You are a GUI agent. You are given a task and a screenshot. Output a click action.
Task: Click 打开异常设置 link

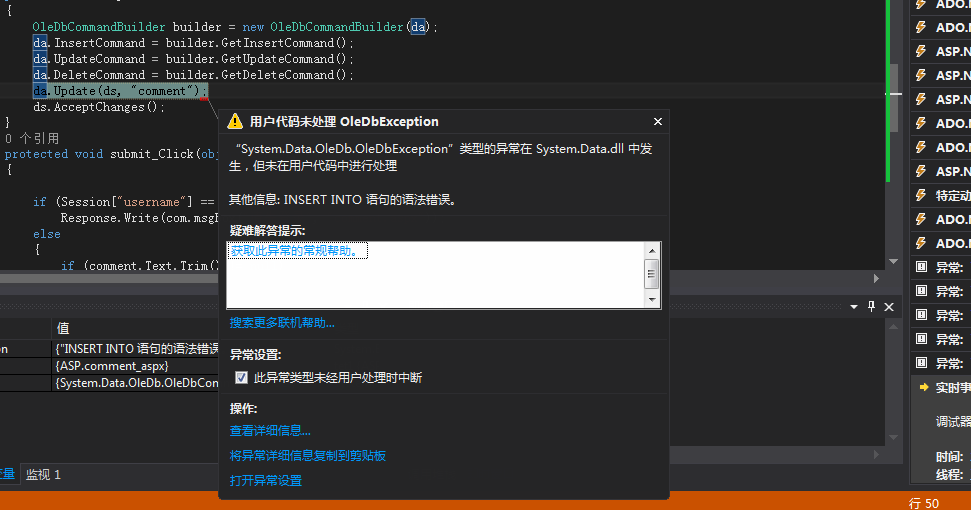(266, 480)
